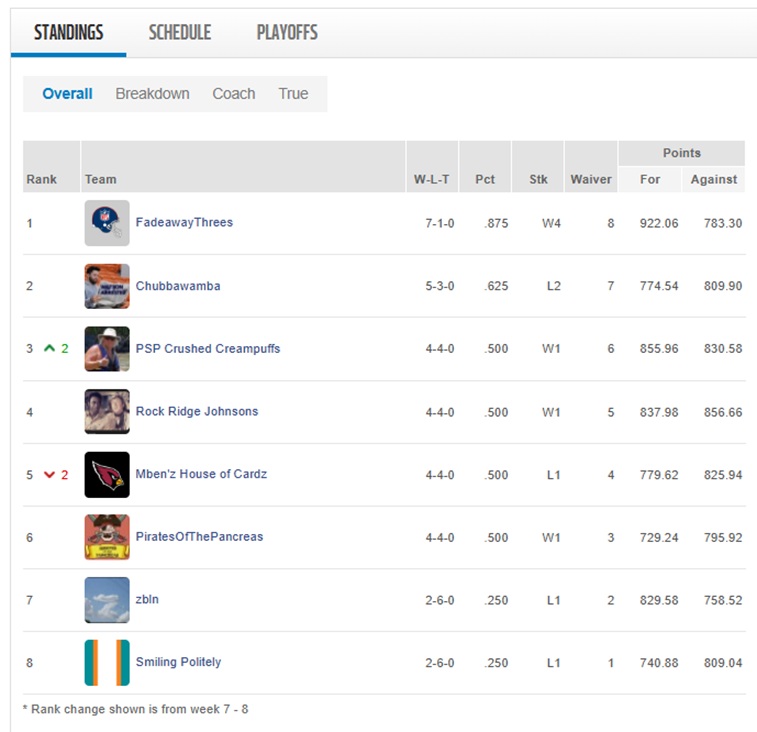Click points against value 809.90
757x732 pixels.
pos(723,286)
